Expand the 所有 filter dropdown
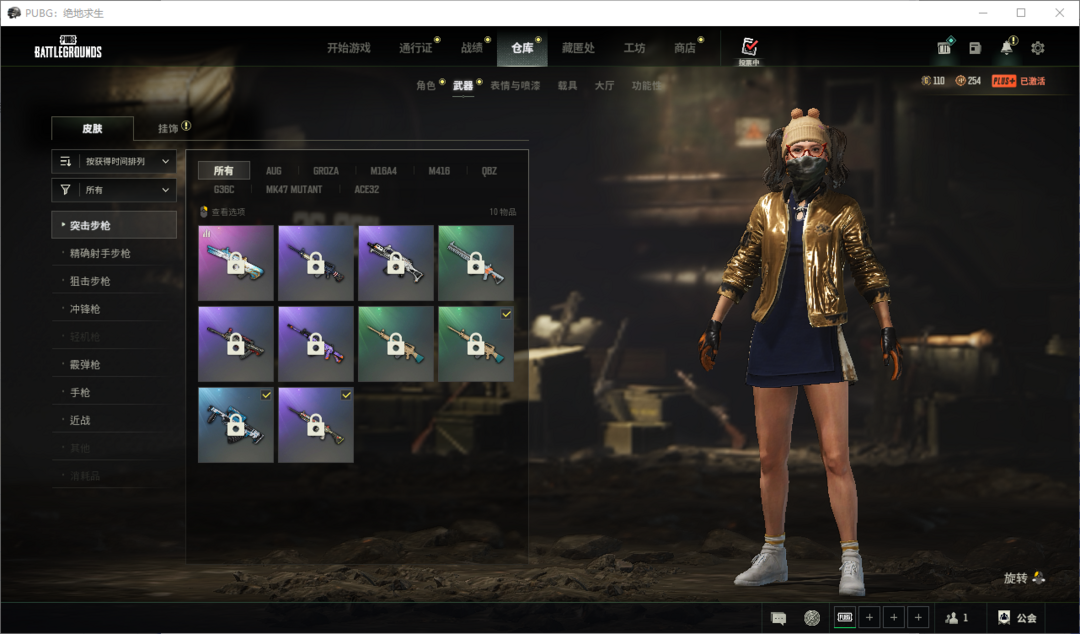Viewport: 1080px width, 634px height. pos(114,189)
